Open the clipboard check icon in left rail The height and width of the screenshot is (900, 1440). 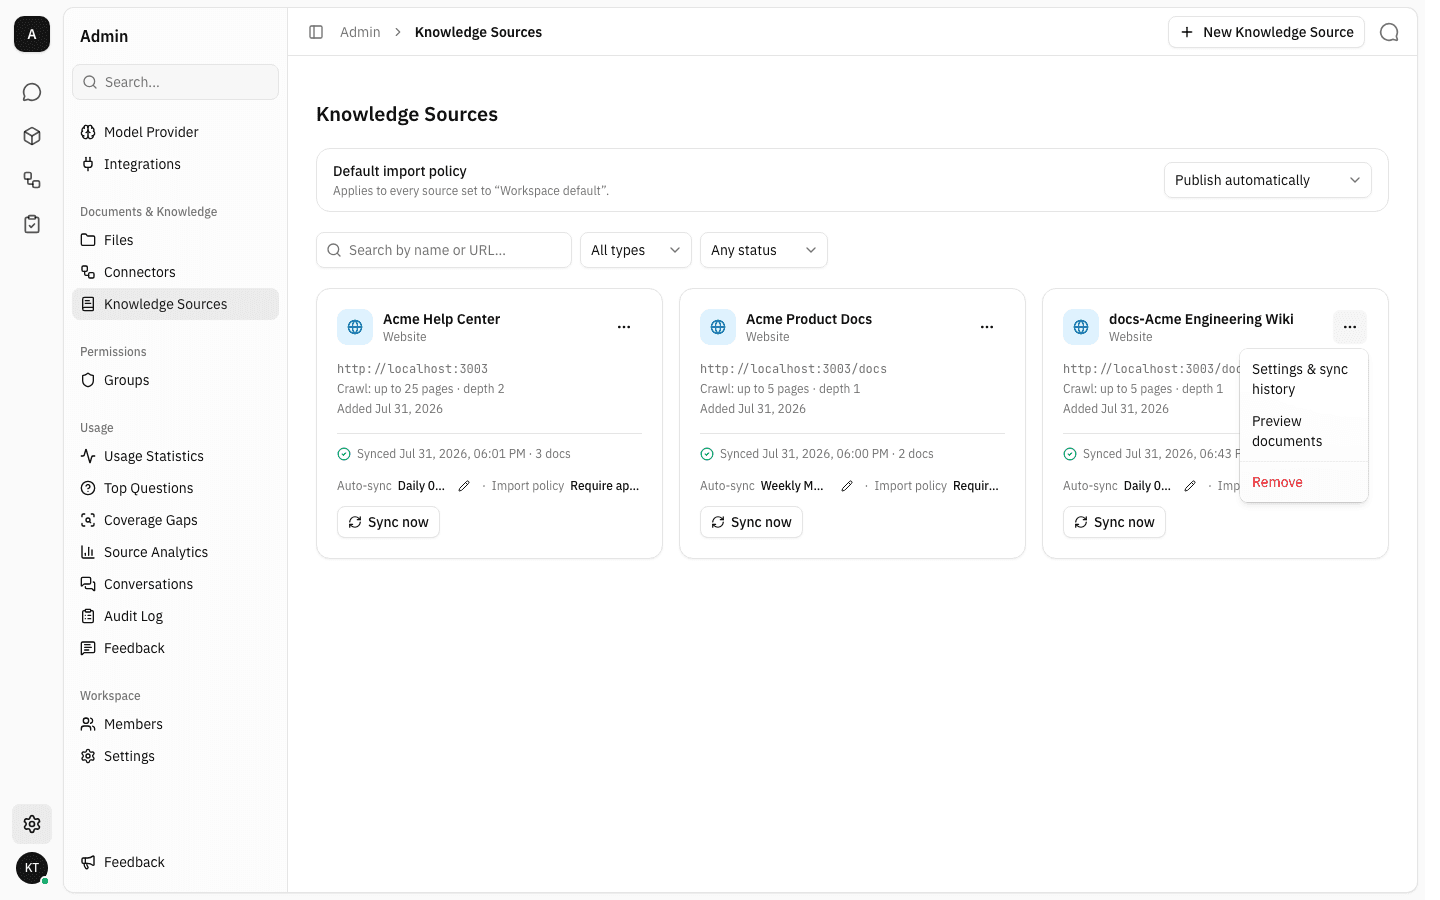point(32,224)
